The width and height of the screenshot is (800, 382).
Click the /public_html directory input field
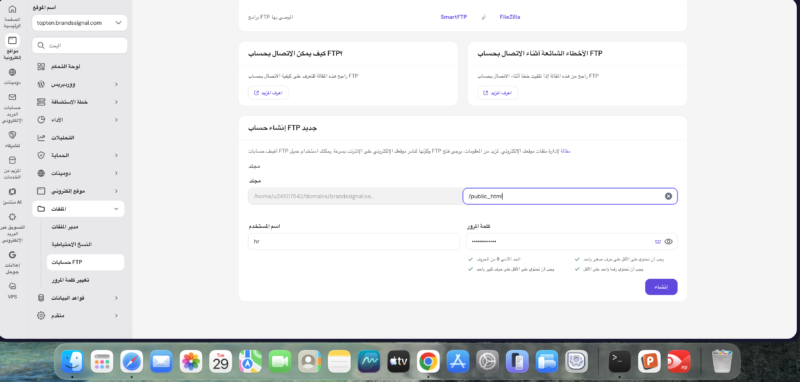570,196
